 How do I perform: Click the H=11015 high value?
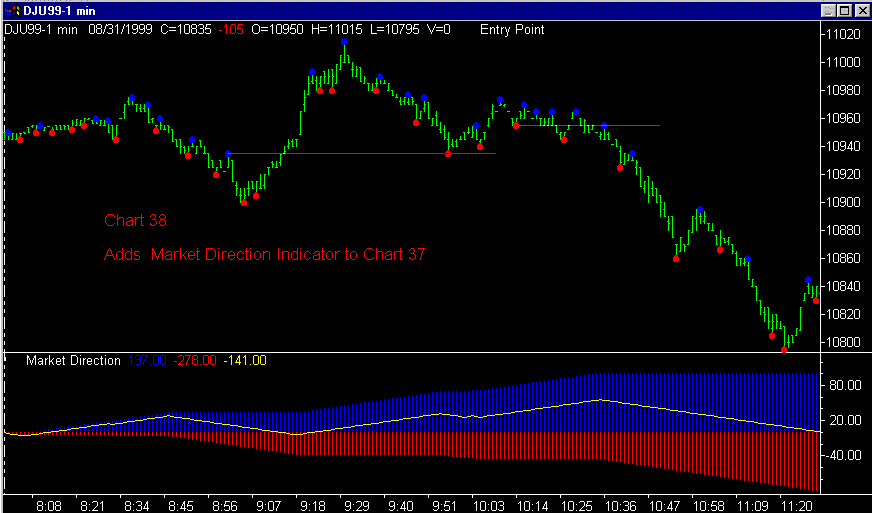[336, 29]
